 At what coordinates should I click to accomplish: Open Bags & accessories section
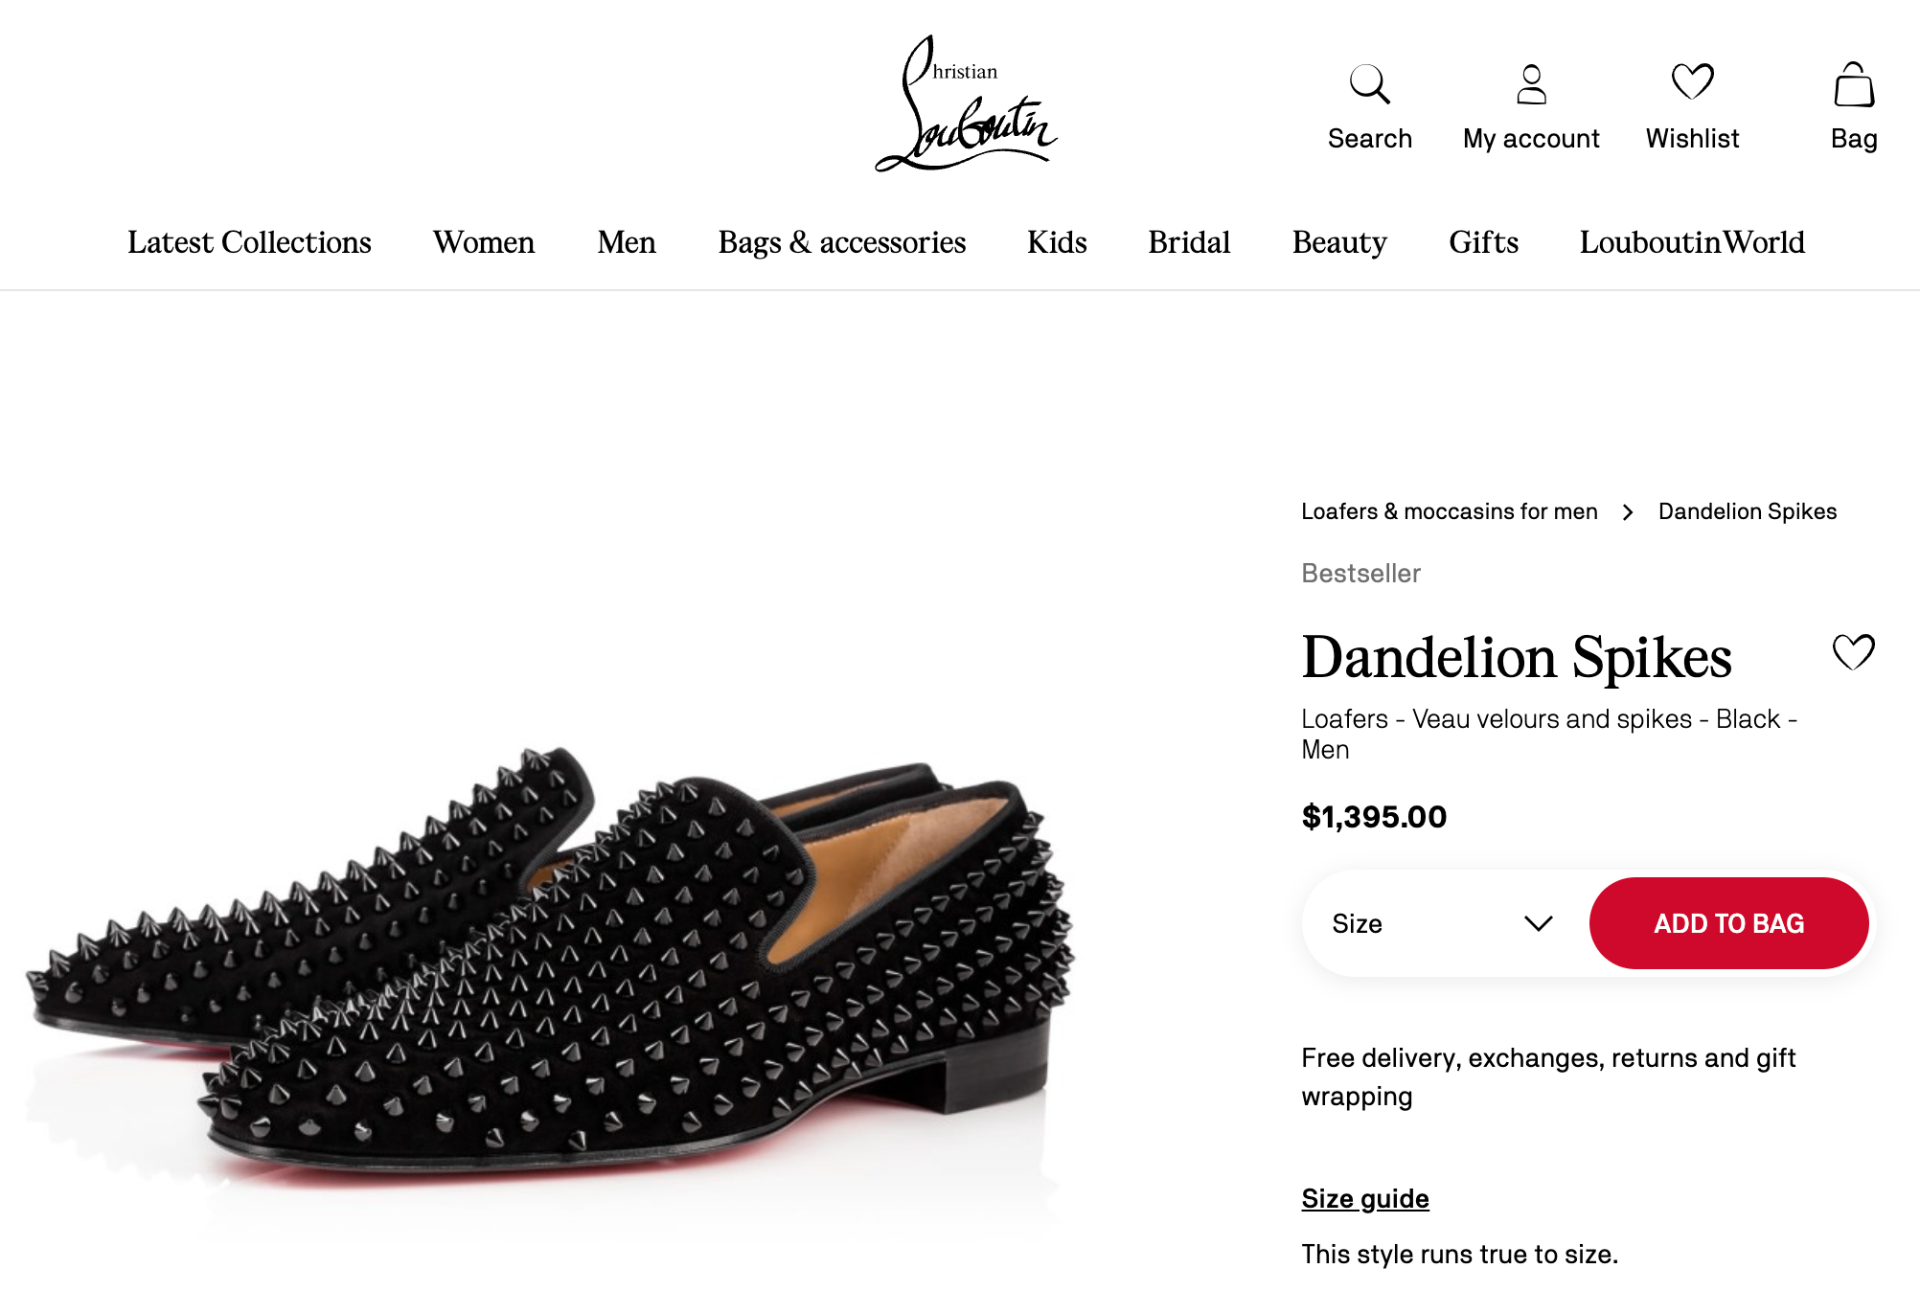point(841,243)
